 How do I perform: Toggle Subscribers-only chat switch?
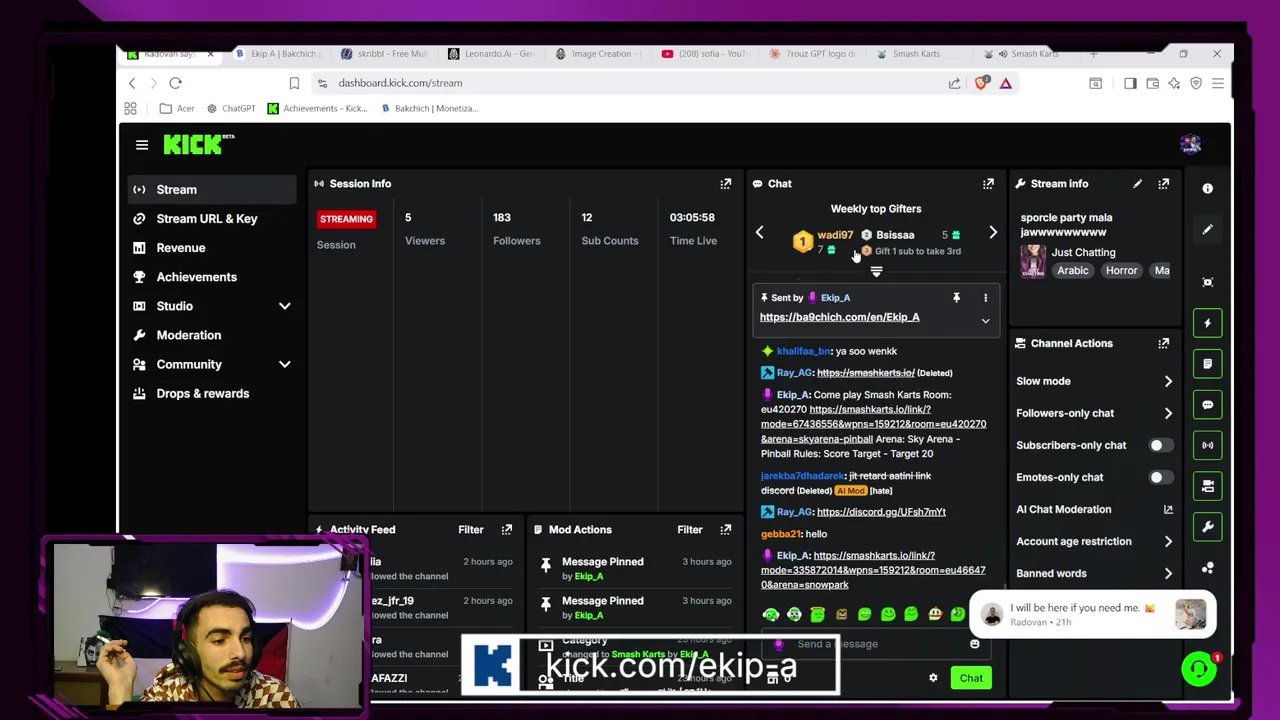pyautogui.click(x=1161, y=445)
